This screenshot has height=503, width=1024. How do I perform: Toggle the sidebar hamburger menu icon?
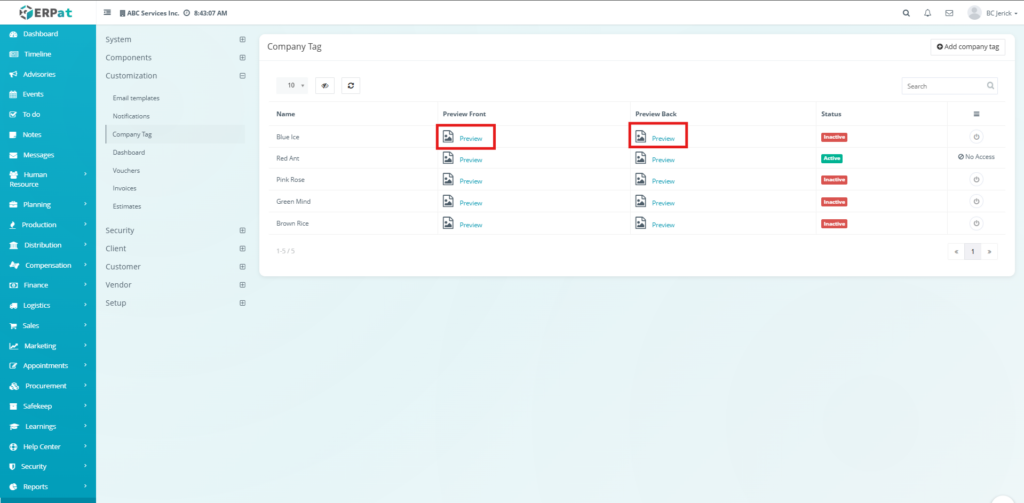(108, 13)
